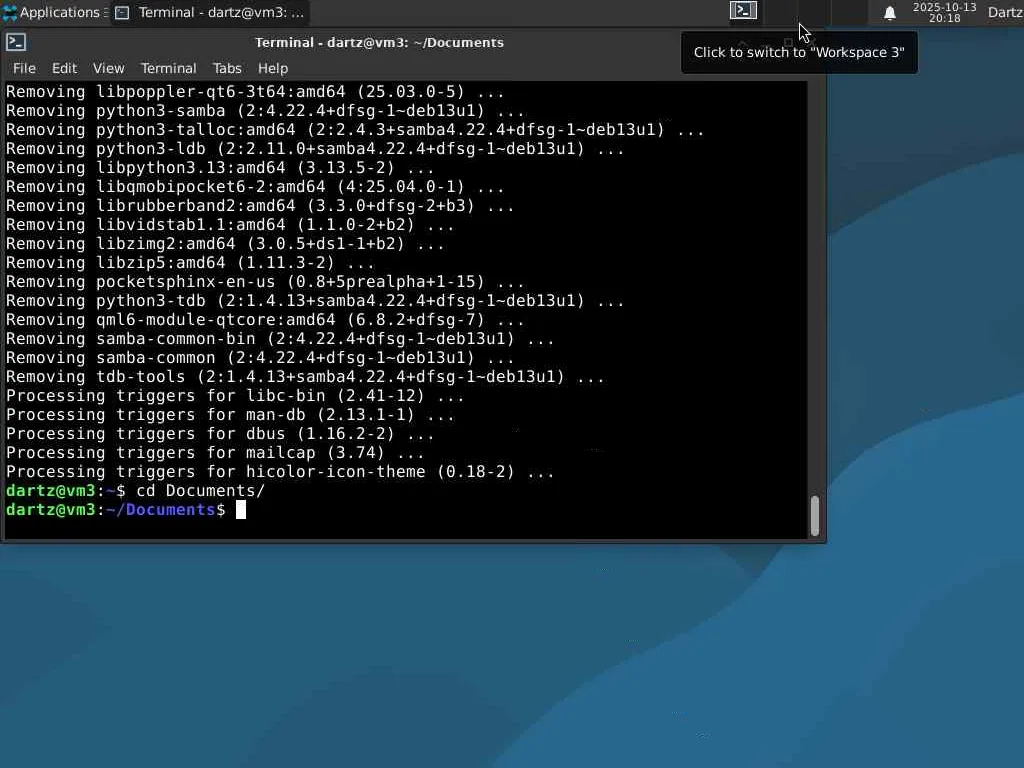Click the terminal window title bar icon
1024x768 pixels.
16,42
